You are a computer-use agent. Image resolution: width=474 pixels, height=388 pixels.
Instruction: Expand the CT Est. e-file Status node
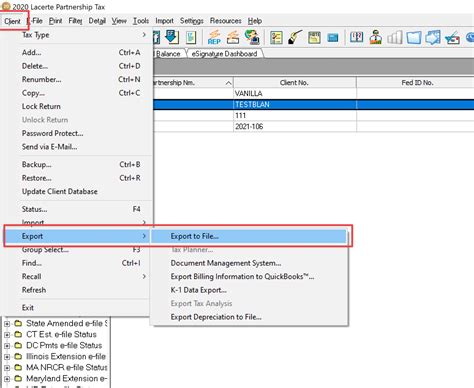pos(7,335)
